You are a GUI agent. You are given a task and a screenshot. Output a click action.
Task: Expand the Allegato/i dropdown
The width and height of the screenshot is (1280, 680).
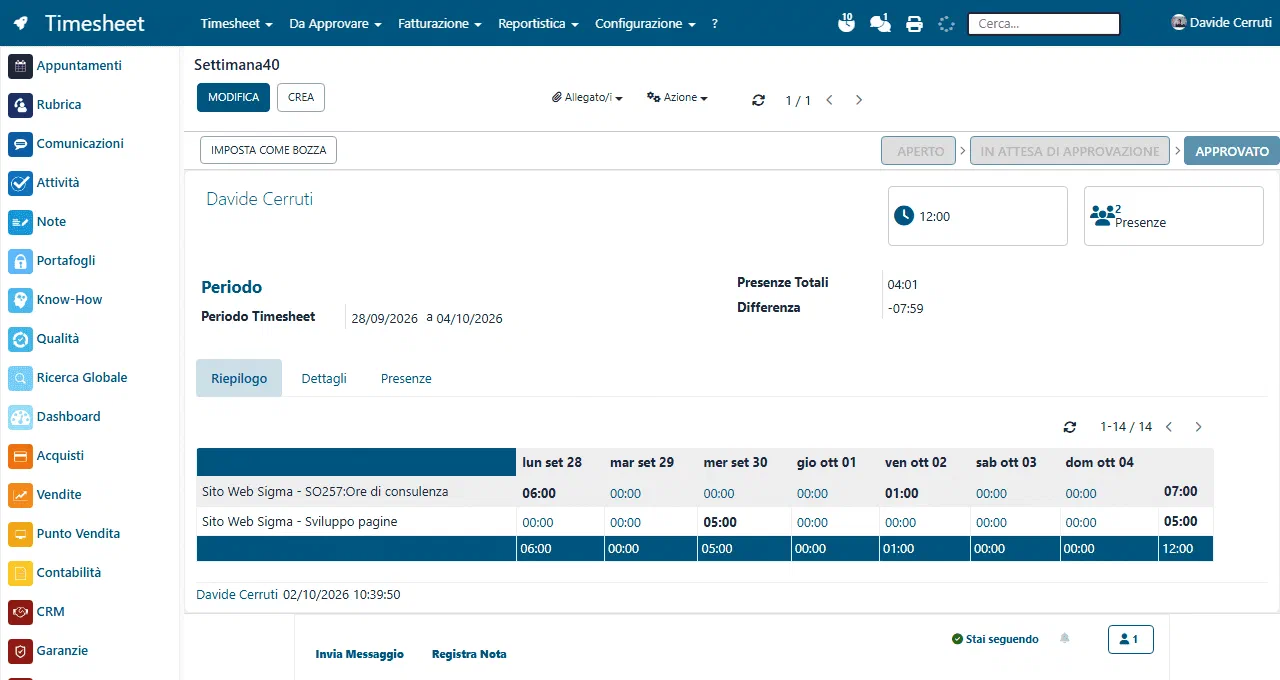(588, 98)
